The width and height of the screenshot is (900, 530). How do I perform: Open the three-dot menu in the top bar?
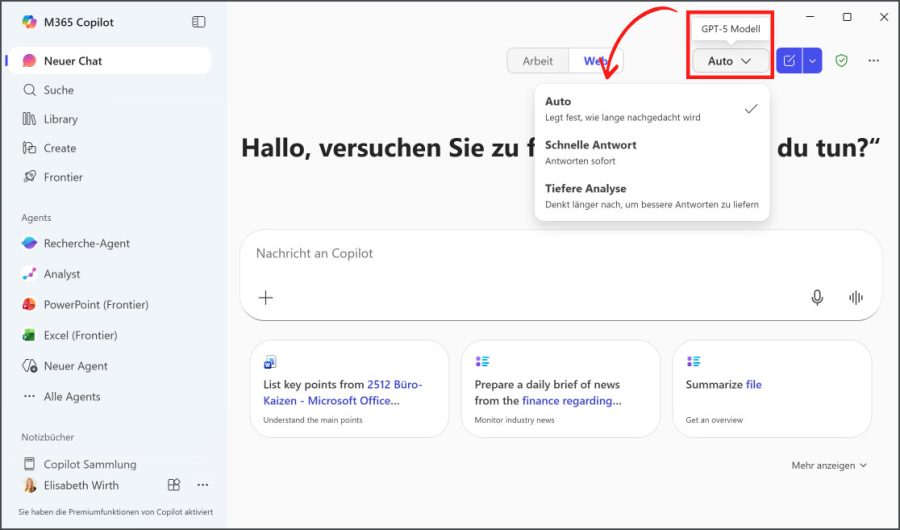coord(873,61)
